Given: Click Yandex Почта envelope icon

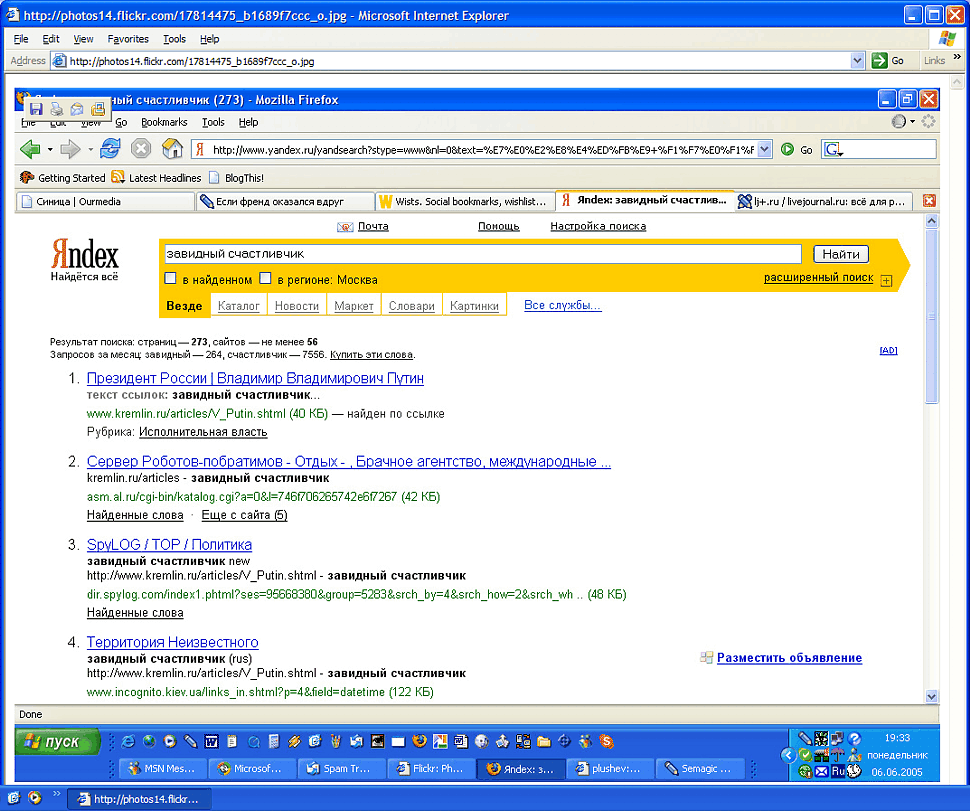Looking at the screenshot, I should [x=345, y=227].
